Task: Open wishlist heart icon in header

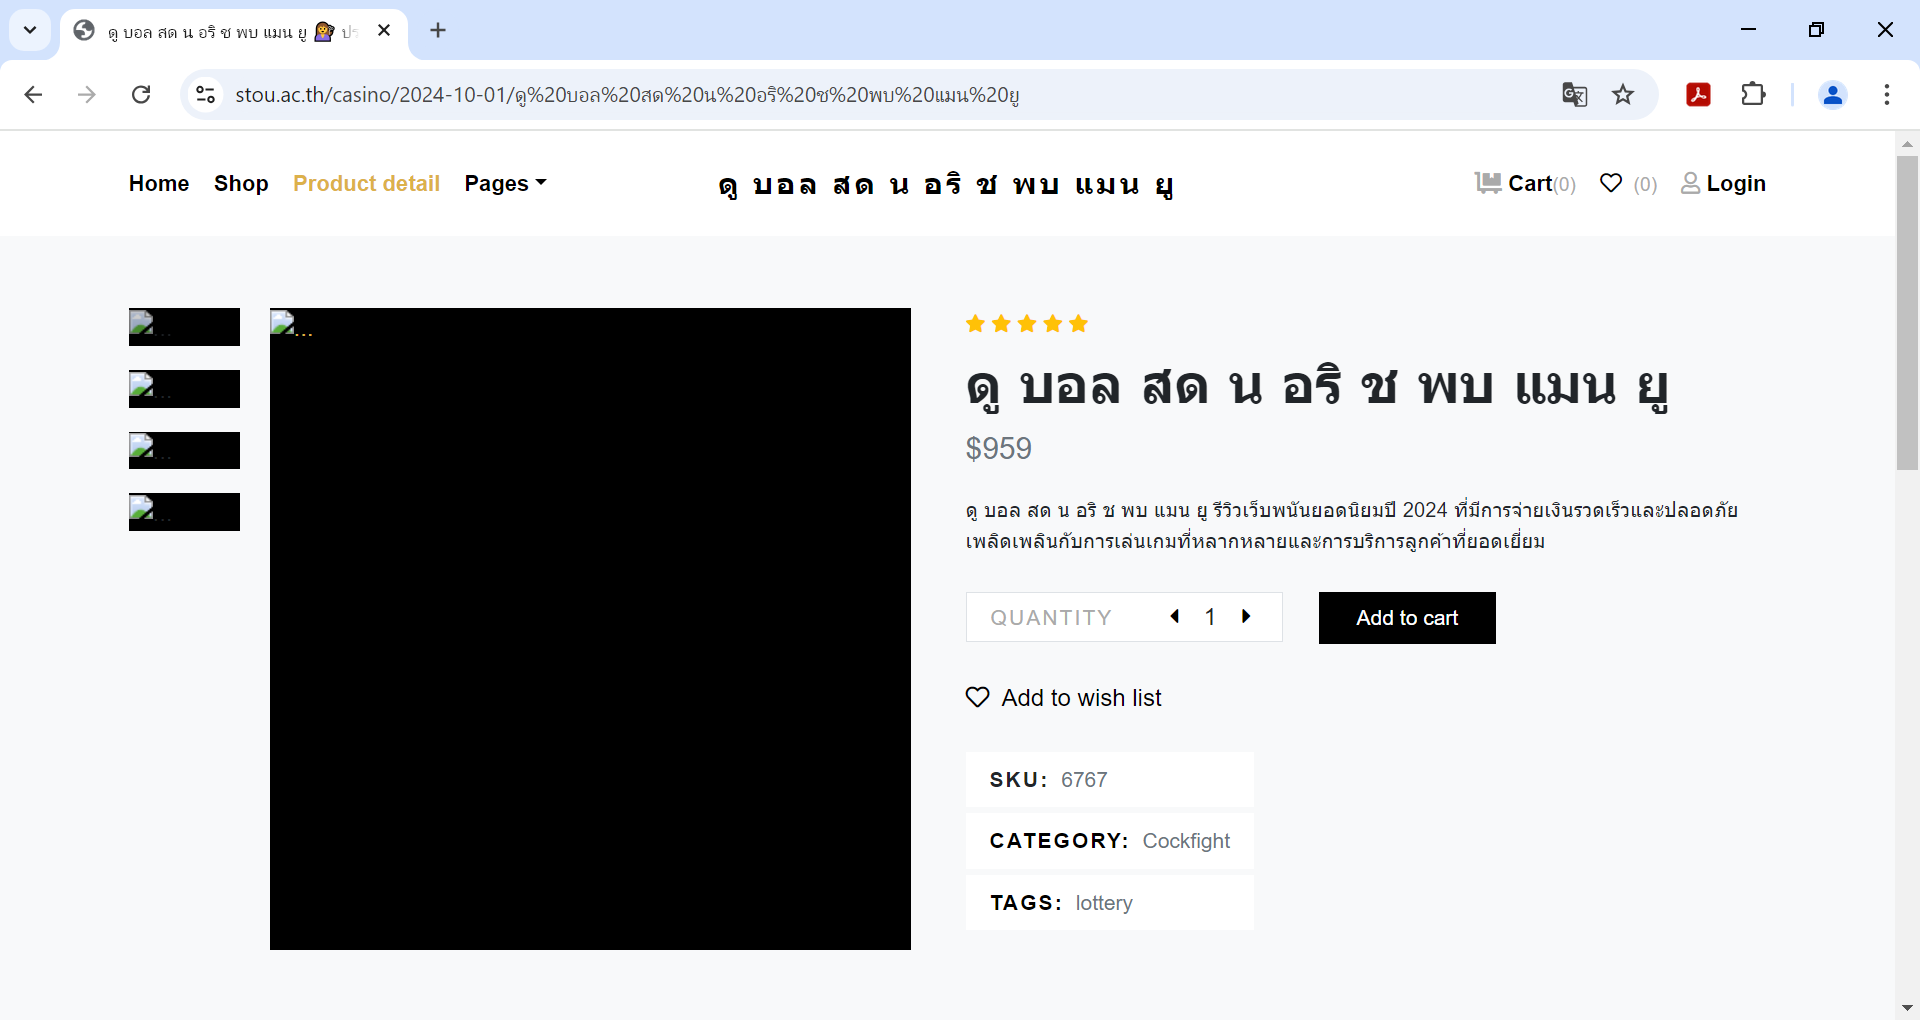Action: pos(1611,183)
